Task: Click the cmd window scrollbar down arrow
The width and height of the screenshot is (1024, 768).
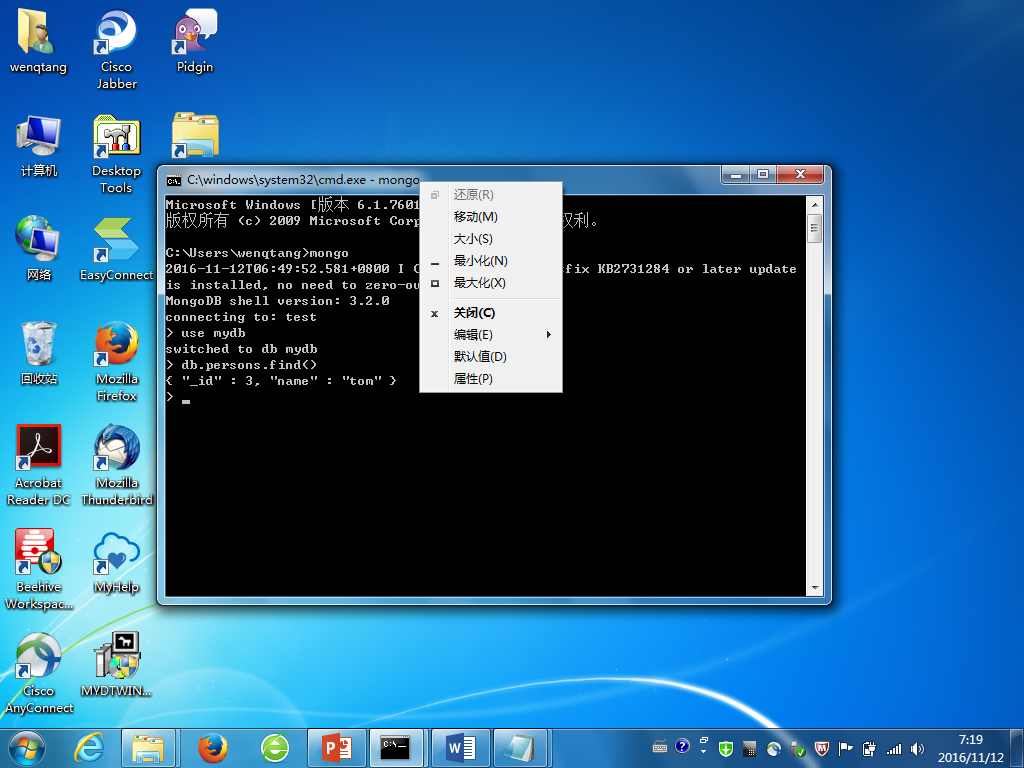Action: click(x=814, y=588)
